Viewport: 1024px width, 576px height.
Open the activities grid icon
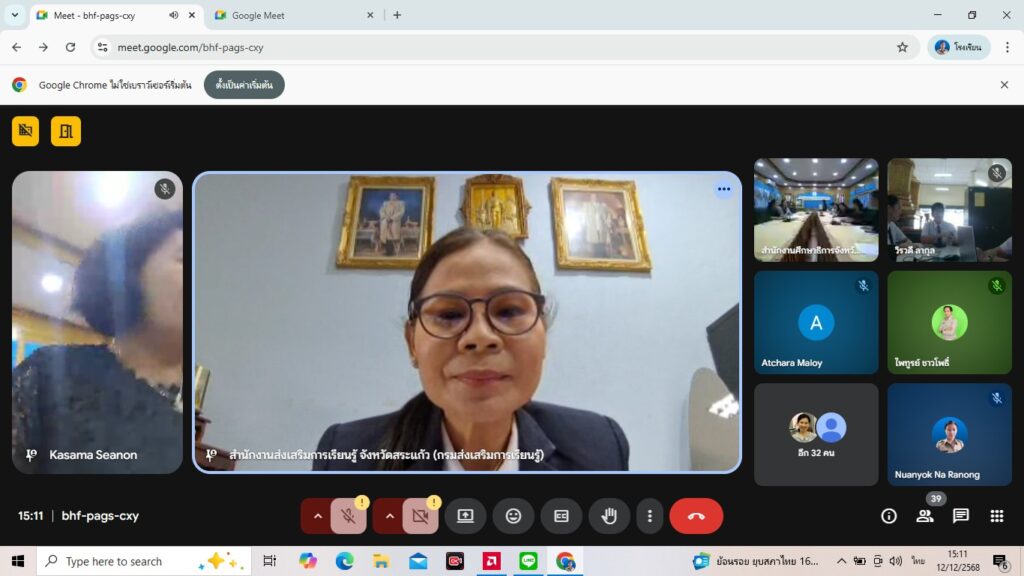tap(996, 516)
